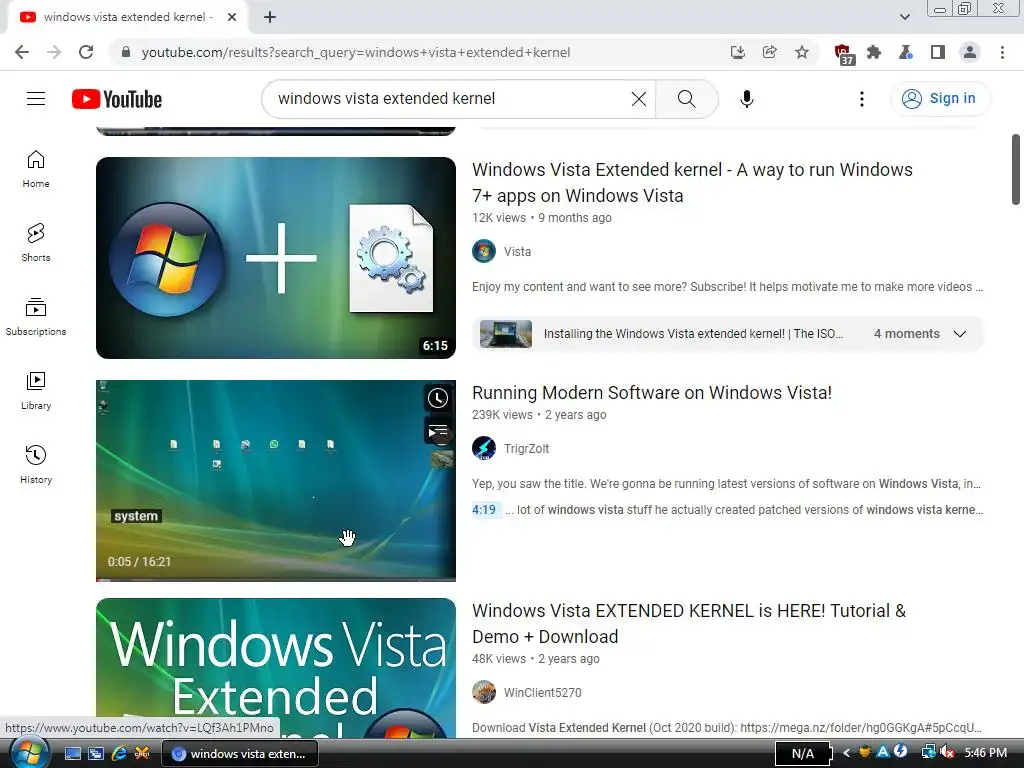The image size is (1024, 768).
Task: Click WinClient5270 channel avatar
Action: click(484, 692)
